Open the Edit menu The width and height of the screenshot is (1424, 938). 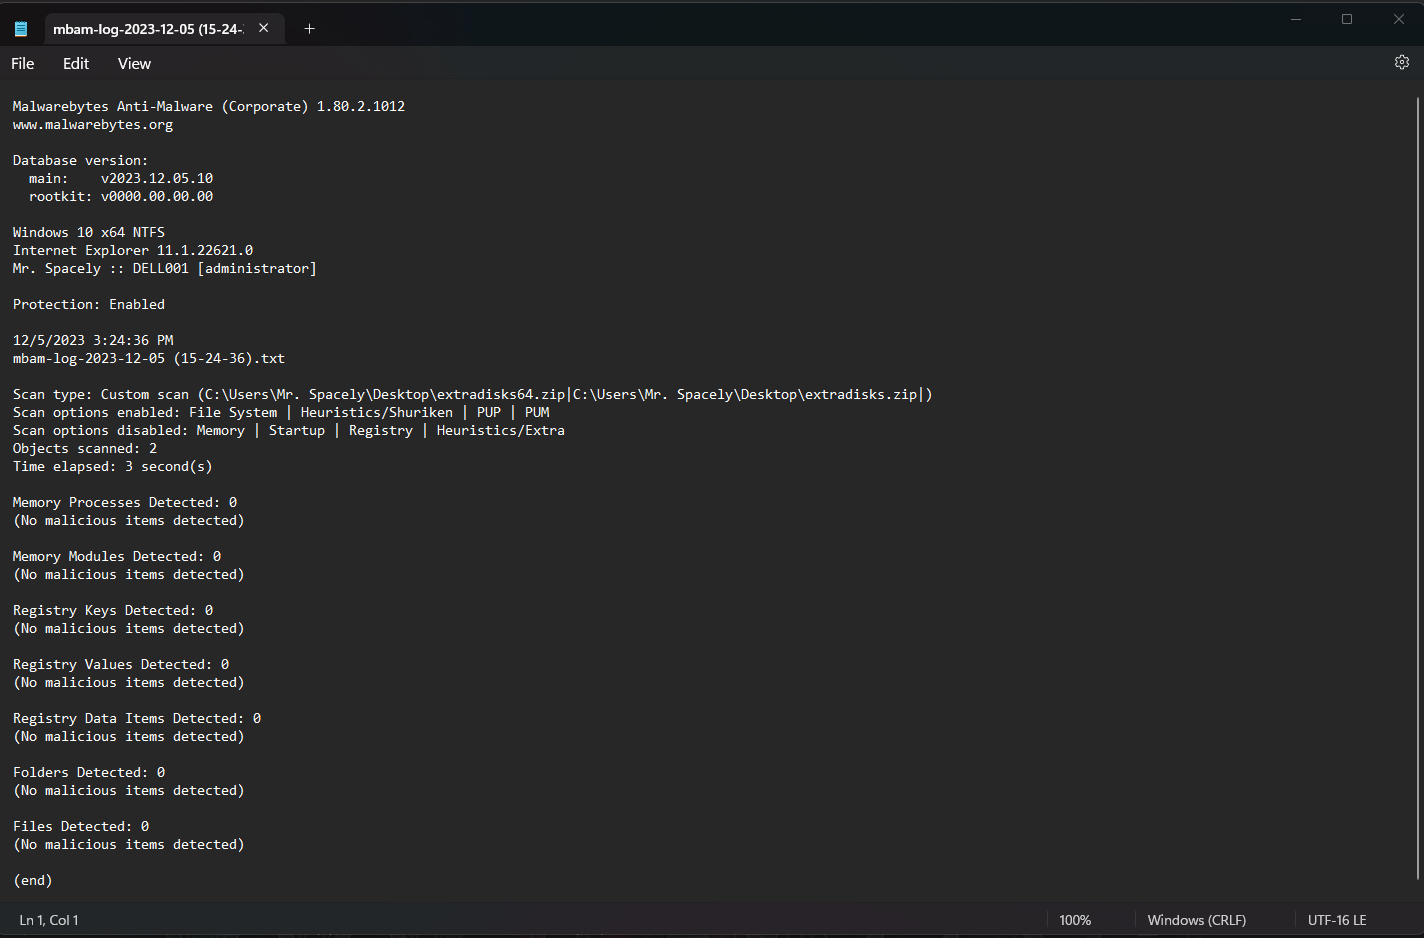76,63
